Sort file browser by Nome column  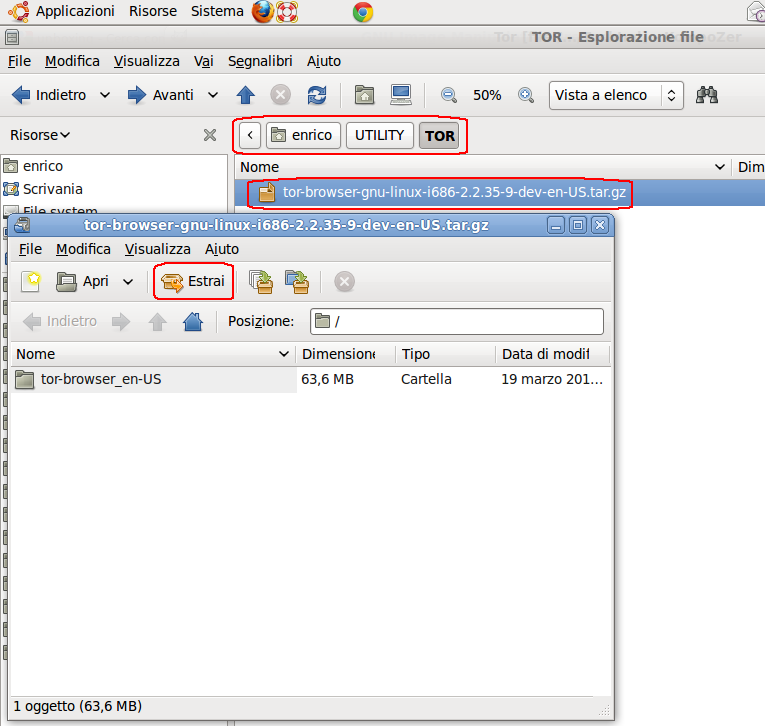coord(483,167)
